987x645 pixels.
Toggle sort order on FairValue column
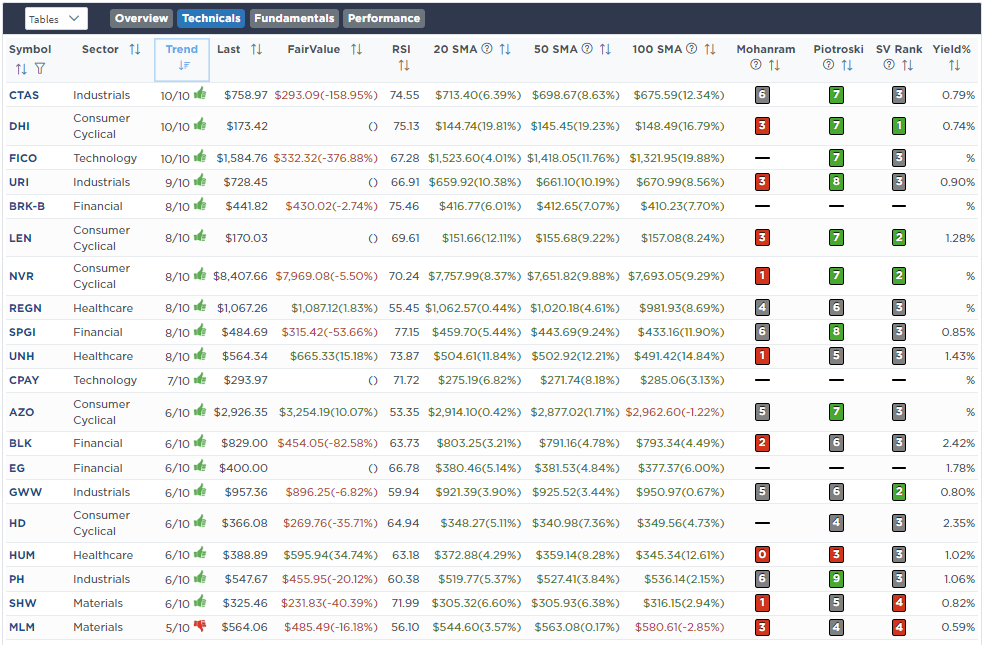356,49
